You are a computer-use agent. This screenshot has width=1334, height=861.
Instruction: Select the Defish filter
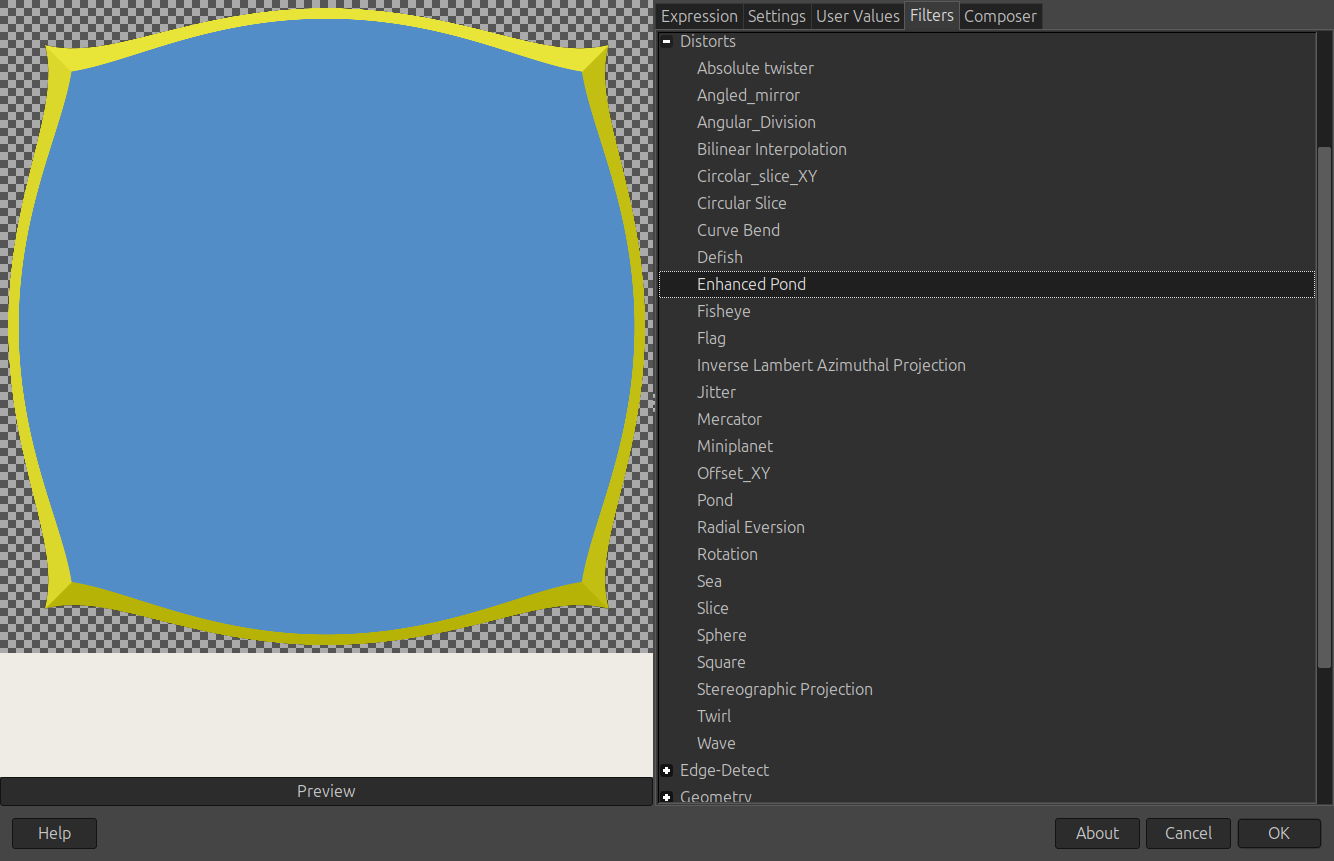[719, 257]
